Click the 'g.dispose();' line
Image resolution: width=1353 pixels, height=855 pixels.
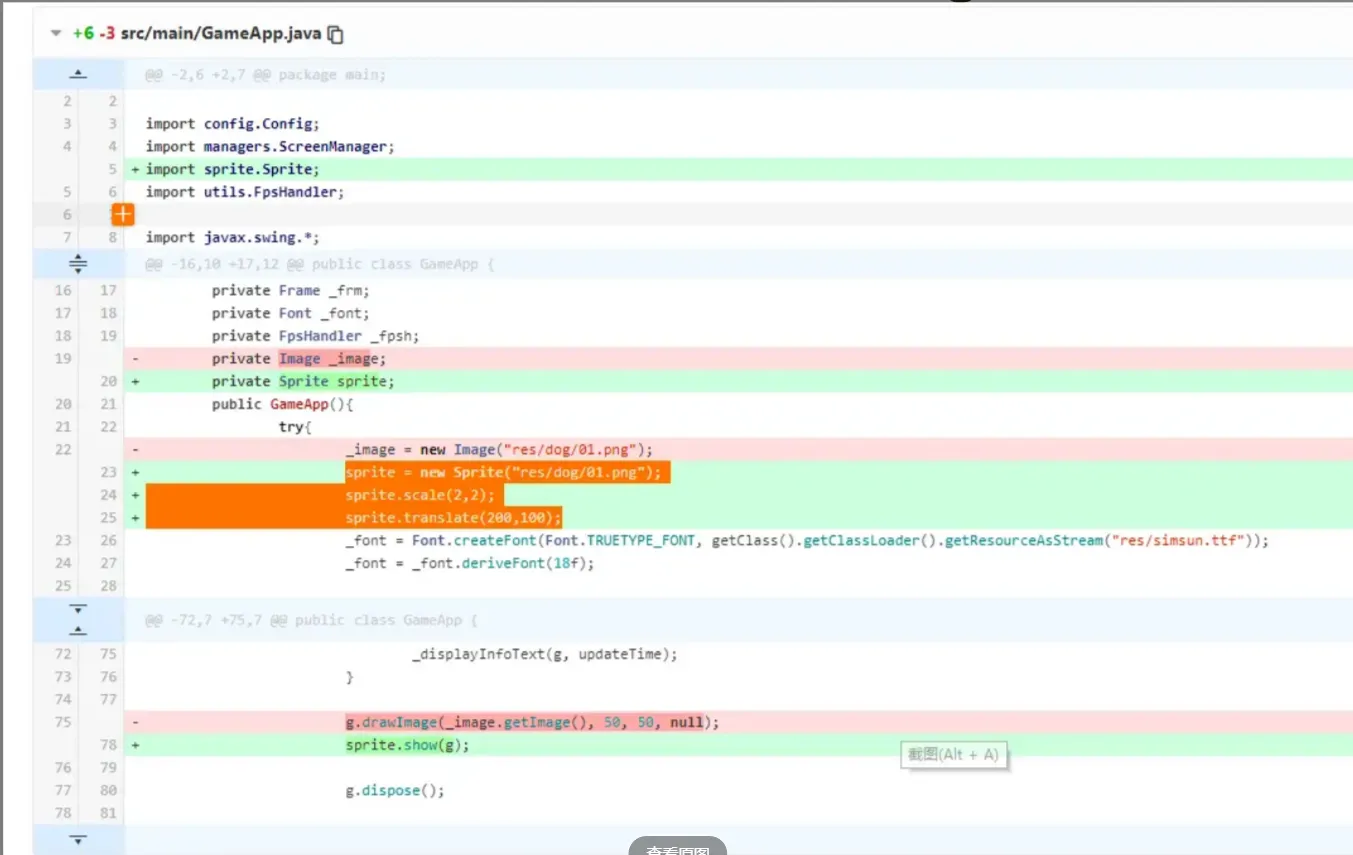pyautogui.click(x=395, y=790)
